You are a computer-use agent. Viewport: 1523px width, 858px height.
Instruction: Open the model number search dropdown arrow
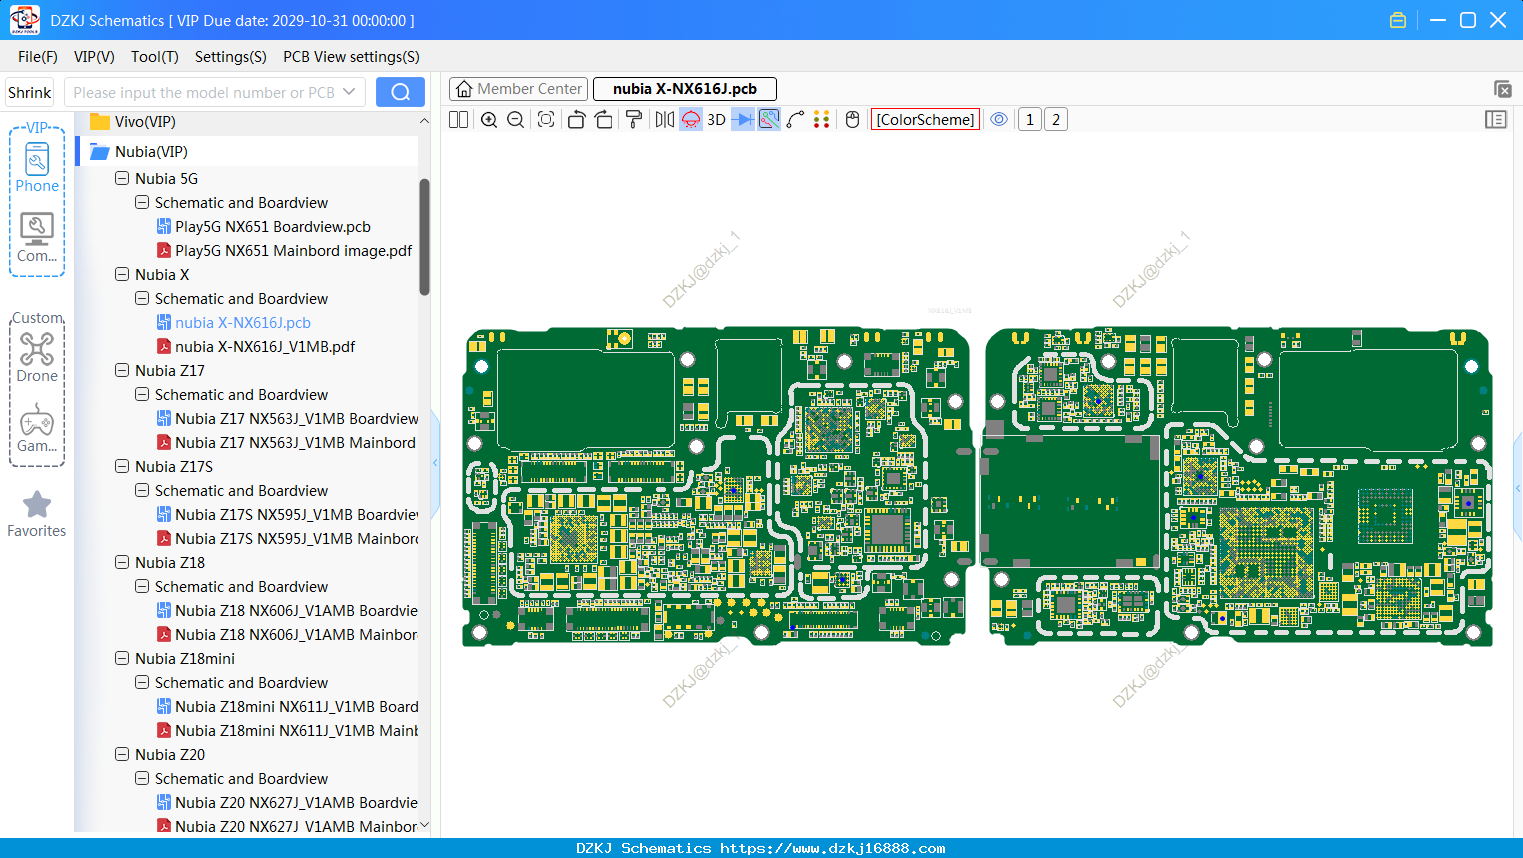coord(349,92)
